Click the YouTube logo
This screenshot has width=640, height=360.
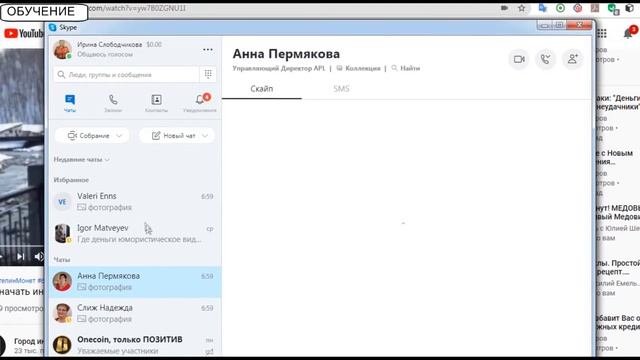24,33
